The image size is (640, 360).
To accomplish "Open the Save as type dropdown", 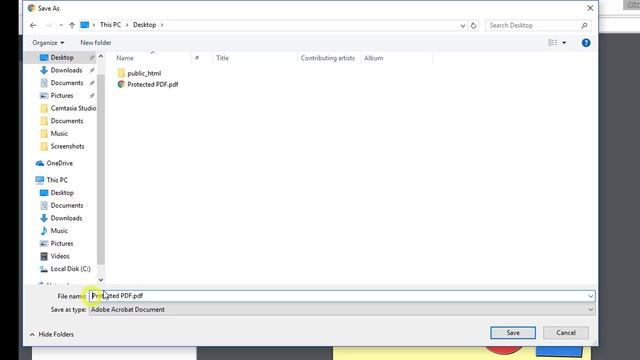I will tap(342, 309).
